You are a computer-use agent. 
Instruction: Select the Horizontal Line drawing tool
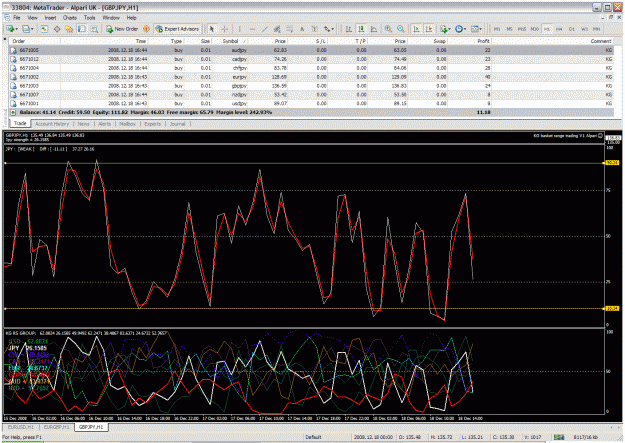[252, 29]
